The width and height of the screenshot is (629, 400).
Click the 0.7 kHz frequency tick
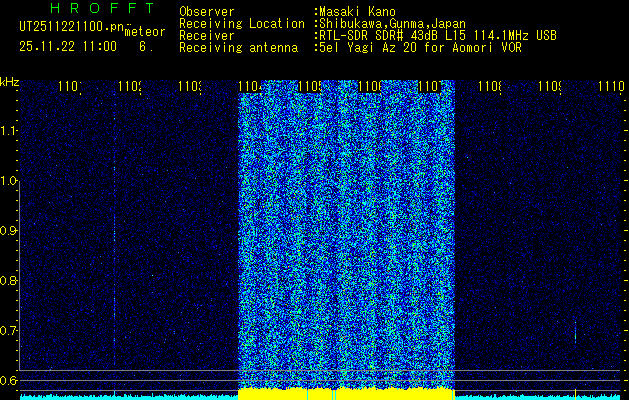pos(9,331)
